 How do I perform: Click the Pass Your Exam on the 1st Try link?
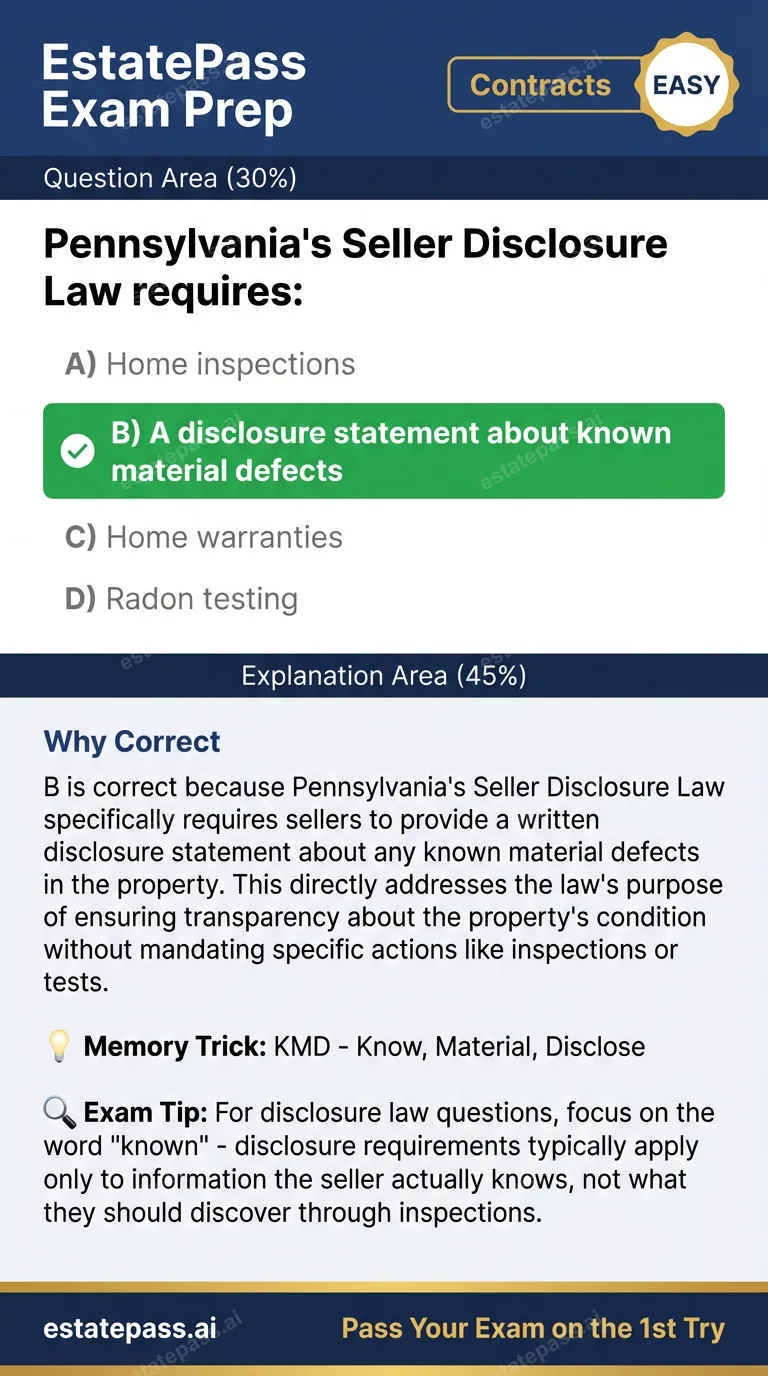coord(533,1328)
